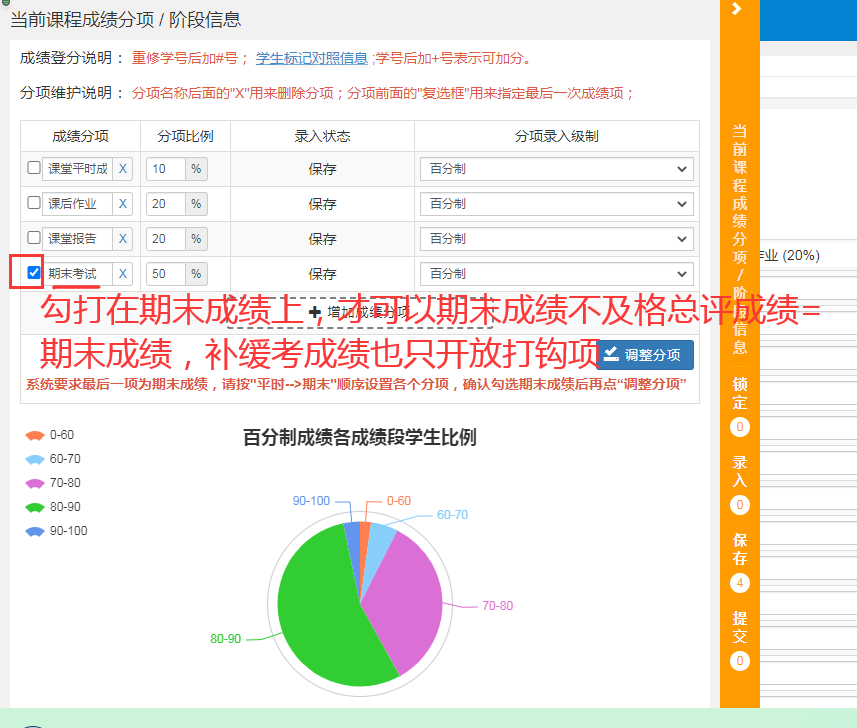Delete 课堂平时成 item with X icon
This screenshot has height=728, width=857.
(x=123, y=169)
